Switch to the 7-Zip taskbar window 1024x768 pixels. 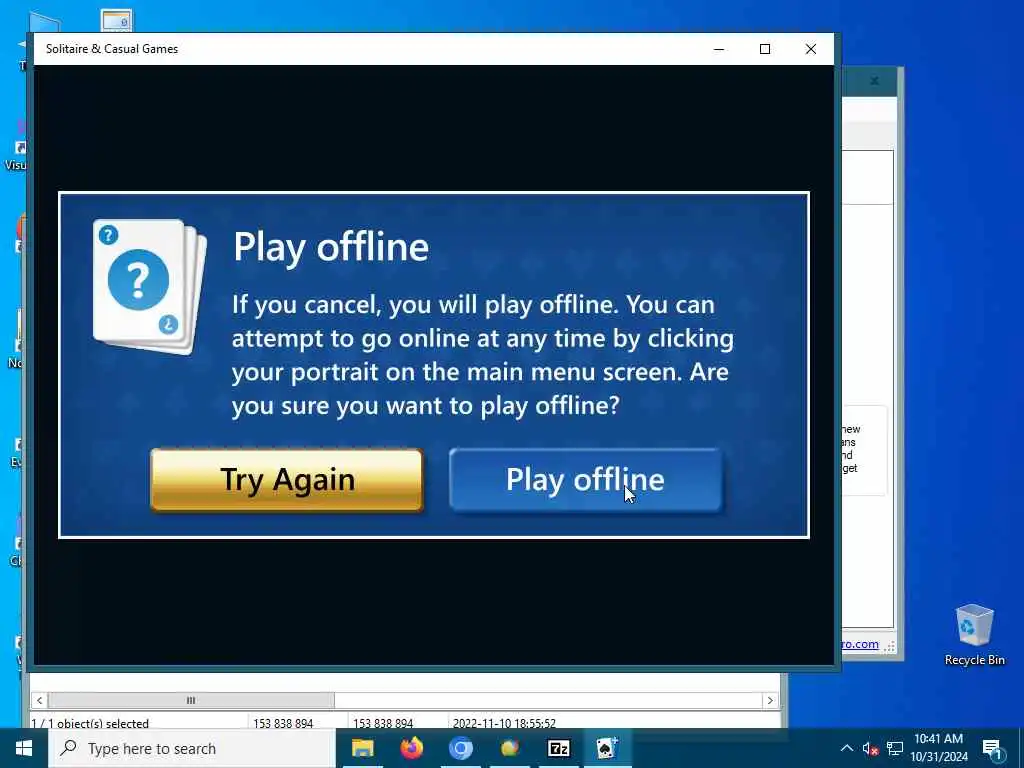tap(558, 748)
